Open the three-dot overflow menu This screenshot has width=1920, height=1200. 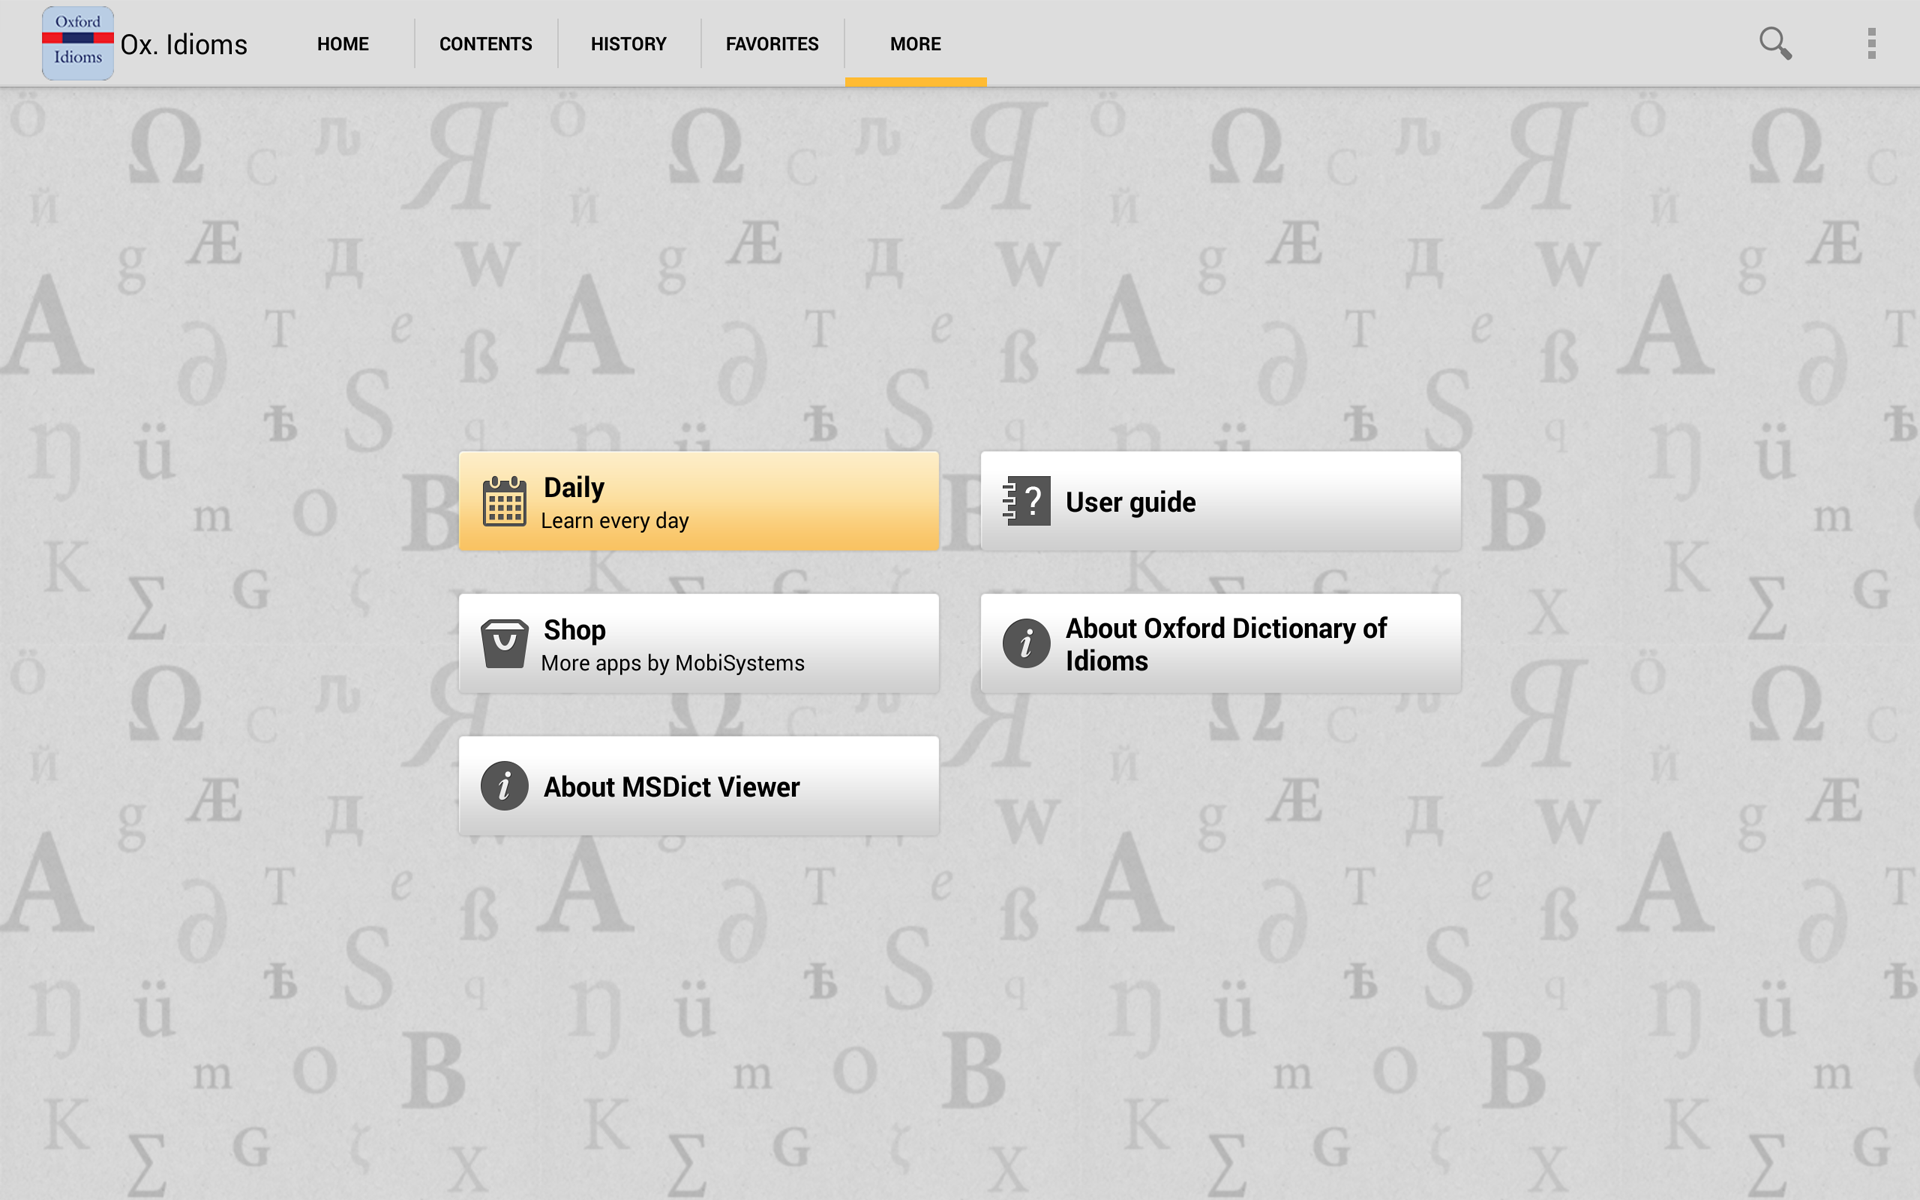tap(1871, 43)
